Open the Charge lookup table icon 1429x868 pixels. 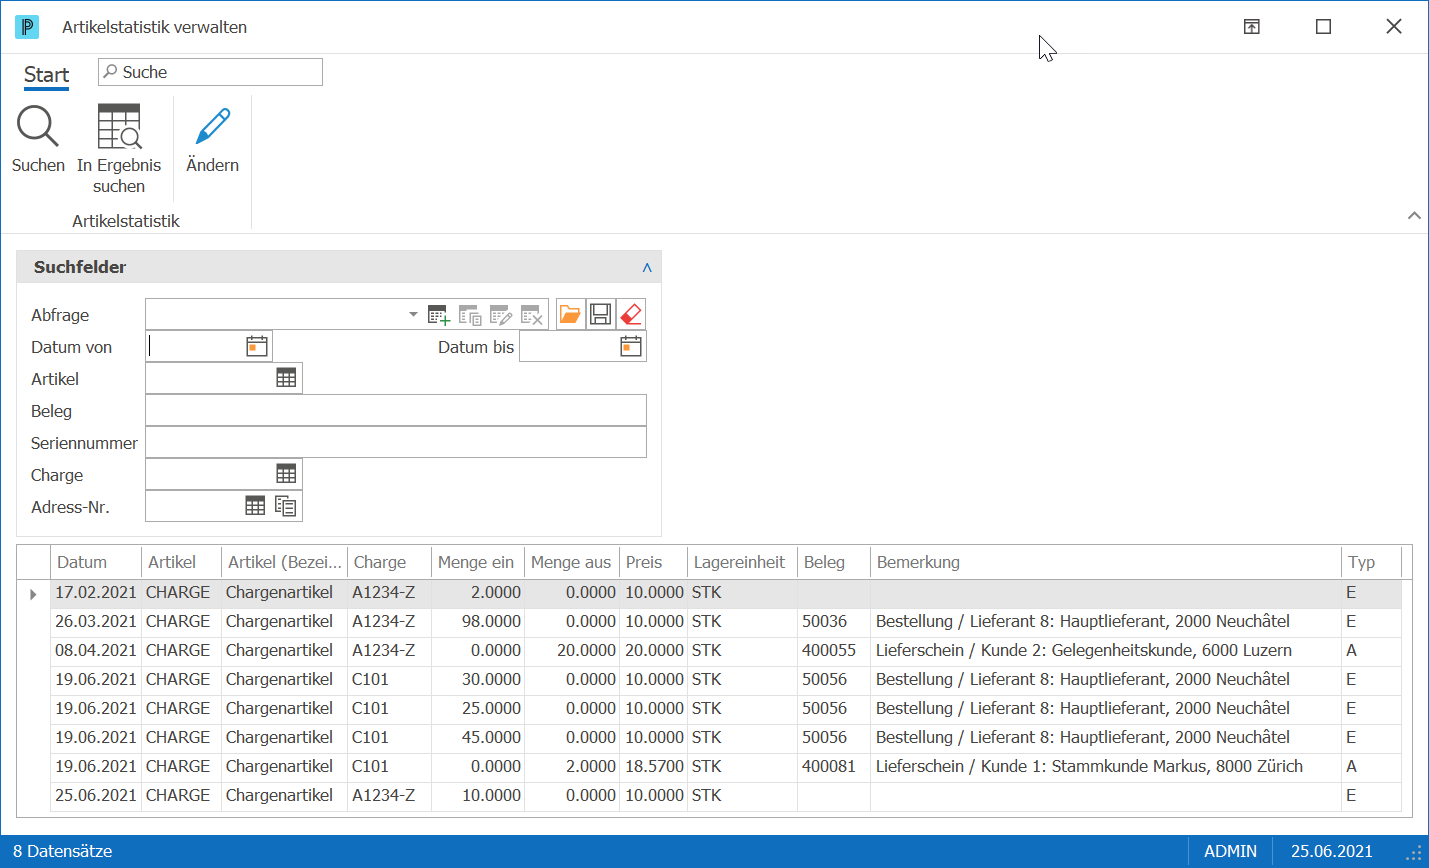click(286, 474)
